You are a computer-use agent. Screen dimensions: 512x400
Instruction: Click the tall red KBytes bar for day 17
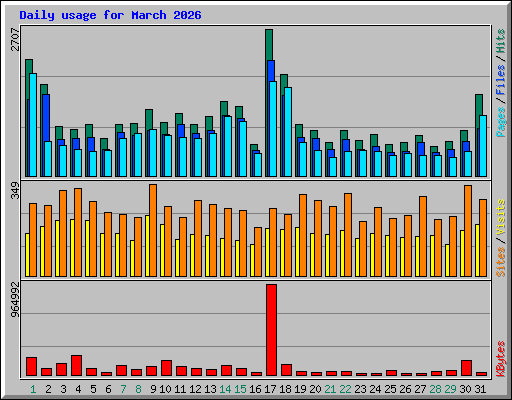point(271,330)
